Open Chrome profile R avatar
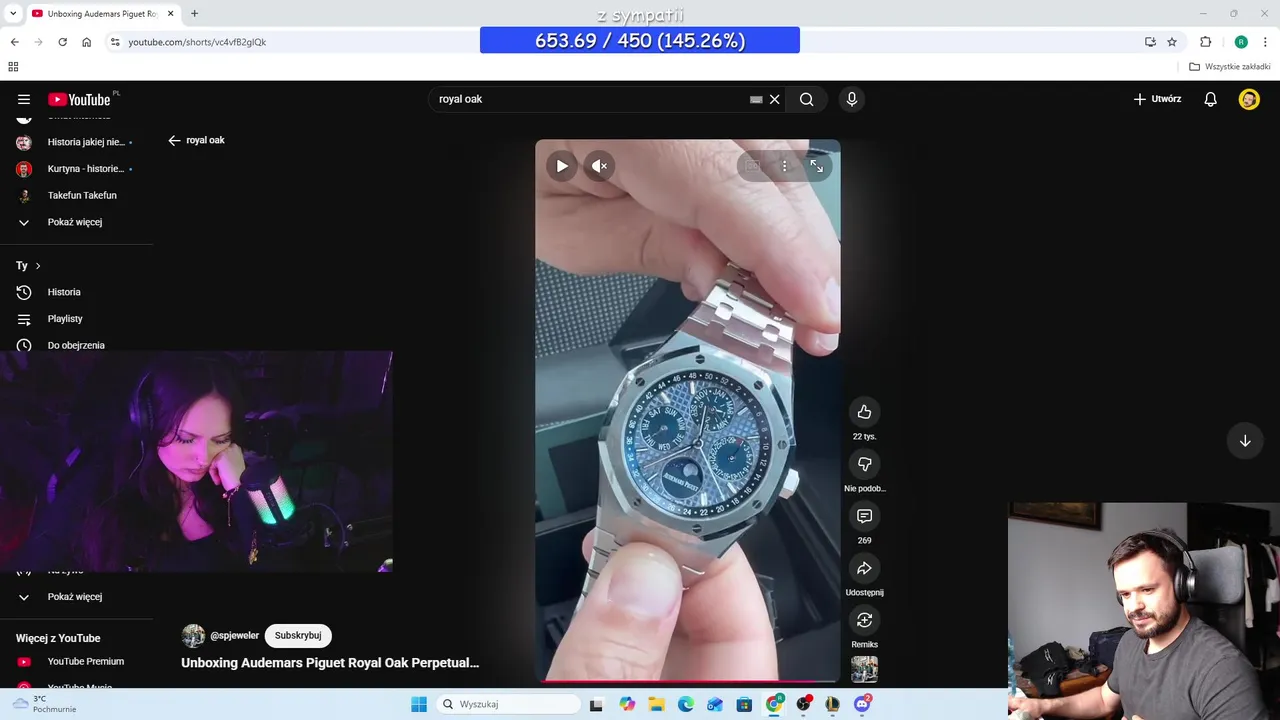 tap(1241, 42)
